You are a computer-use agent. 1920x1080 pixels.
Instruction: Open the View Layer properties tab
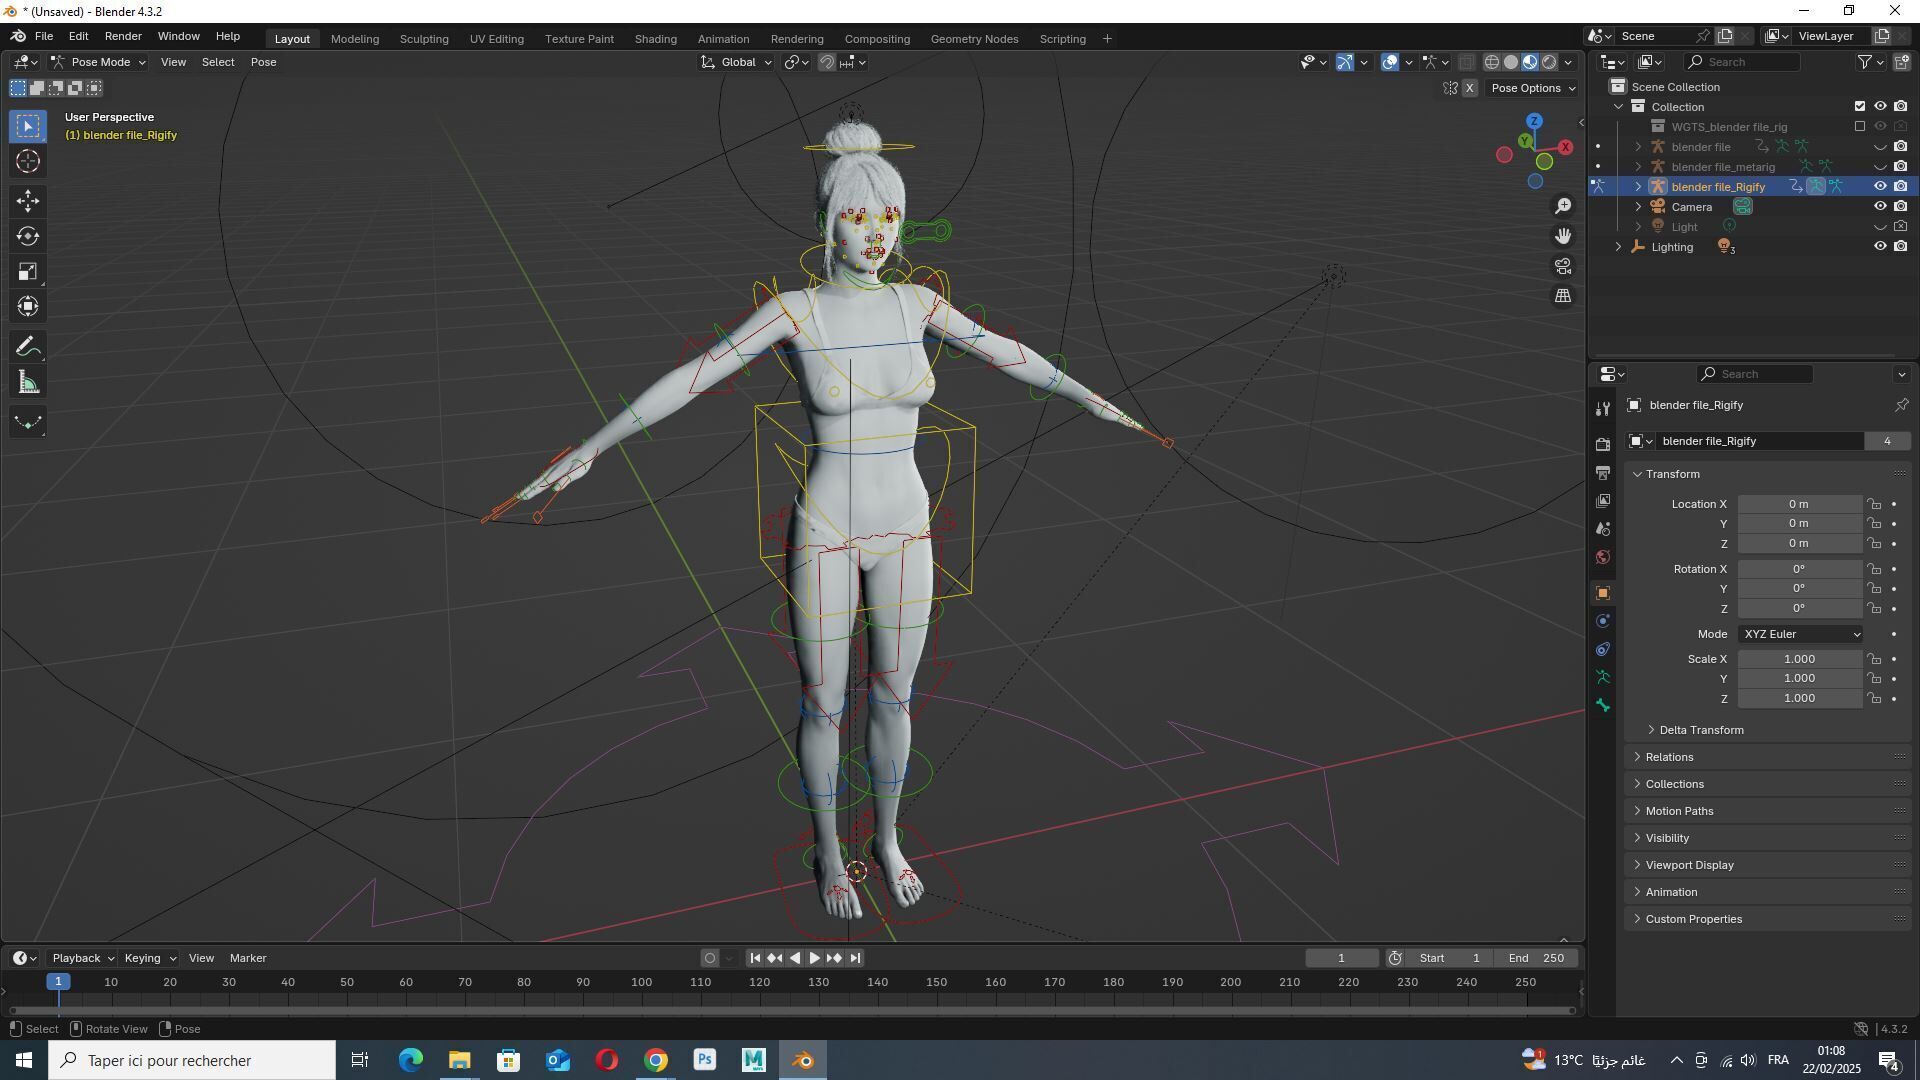(x=1603, y=500)
